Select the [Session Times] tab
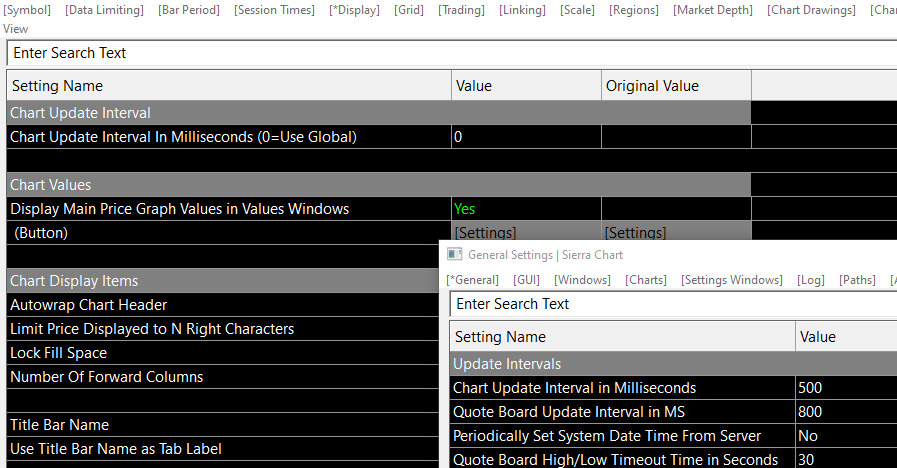897x468 pixels. point(274,10)
